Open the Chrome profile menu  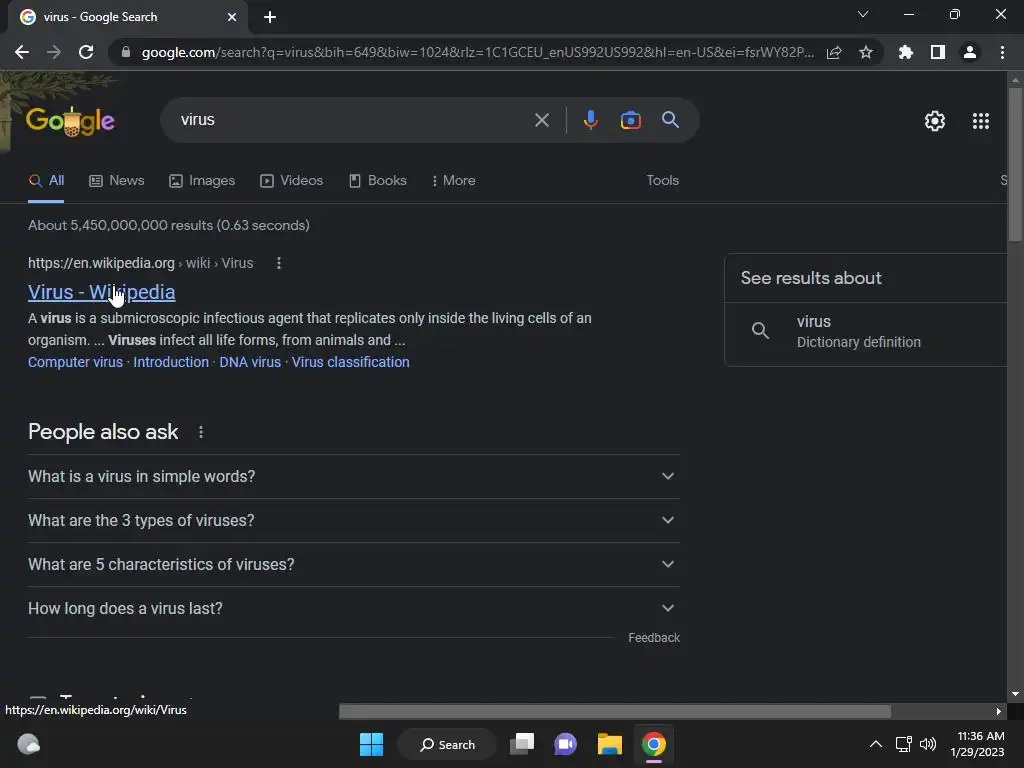[x=970, y=52]
